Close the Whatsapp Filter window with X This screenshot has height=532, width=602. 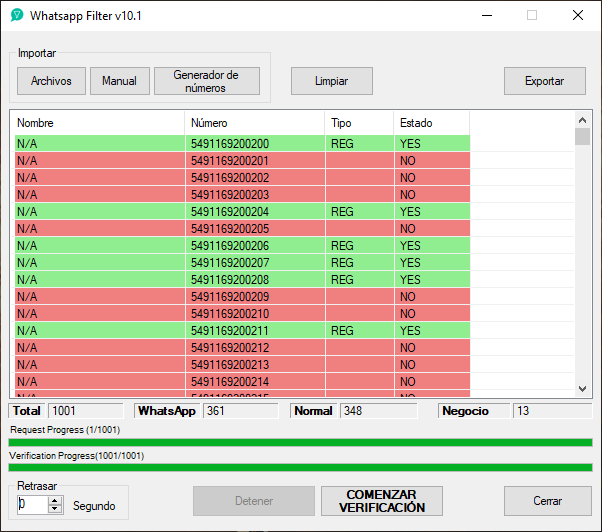577,15
